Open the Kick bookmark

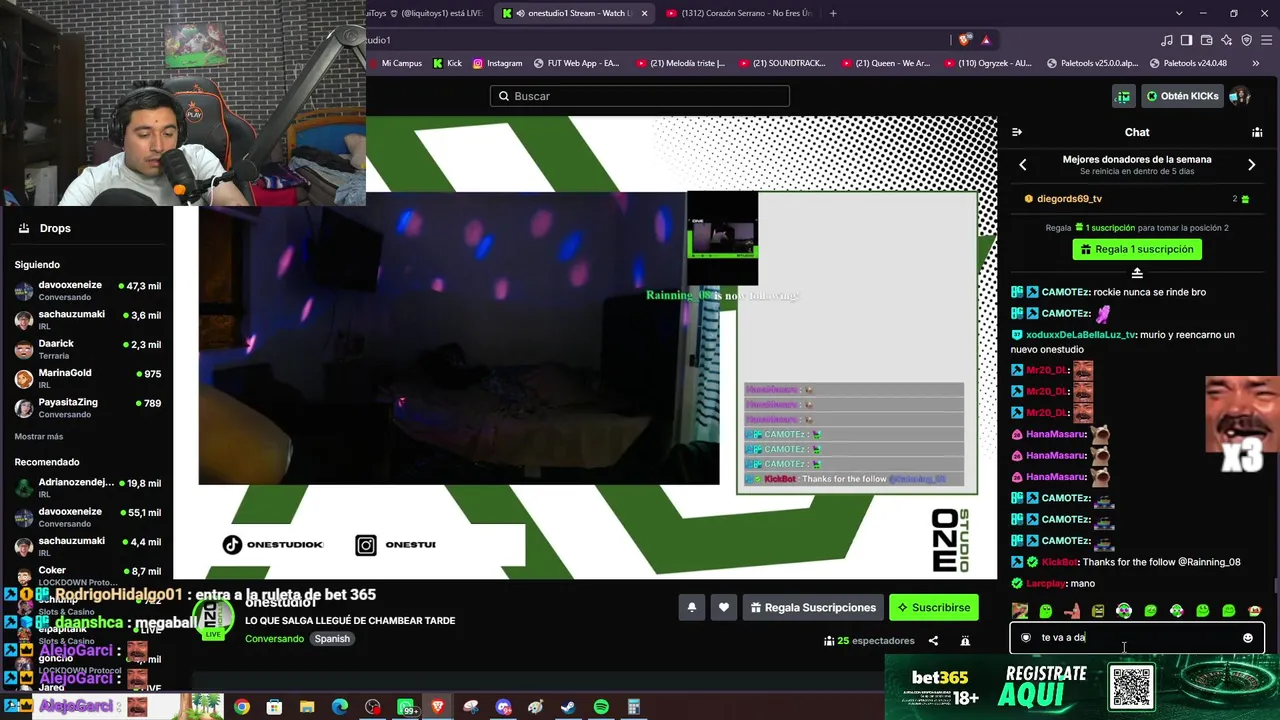(x=447, y=63)
